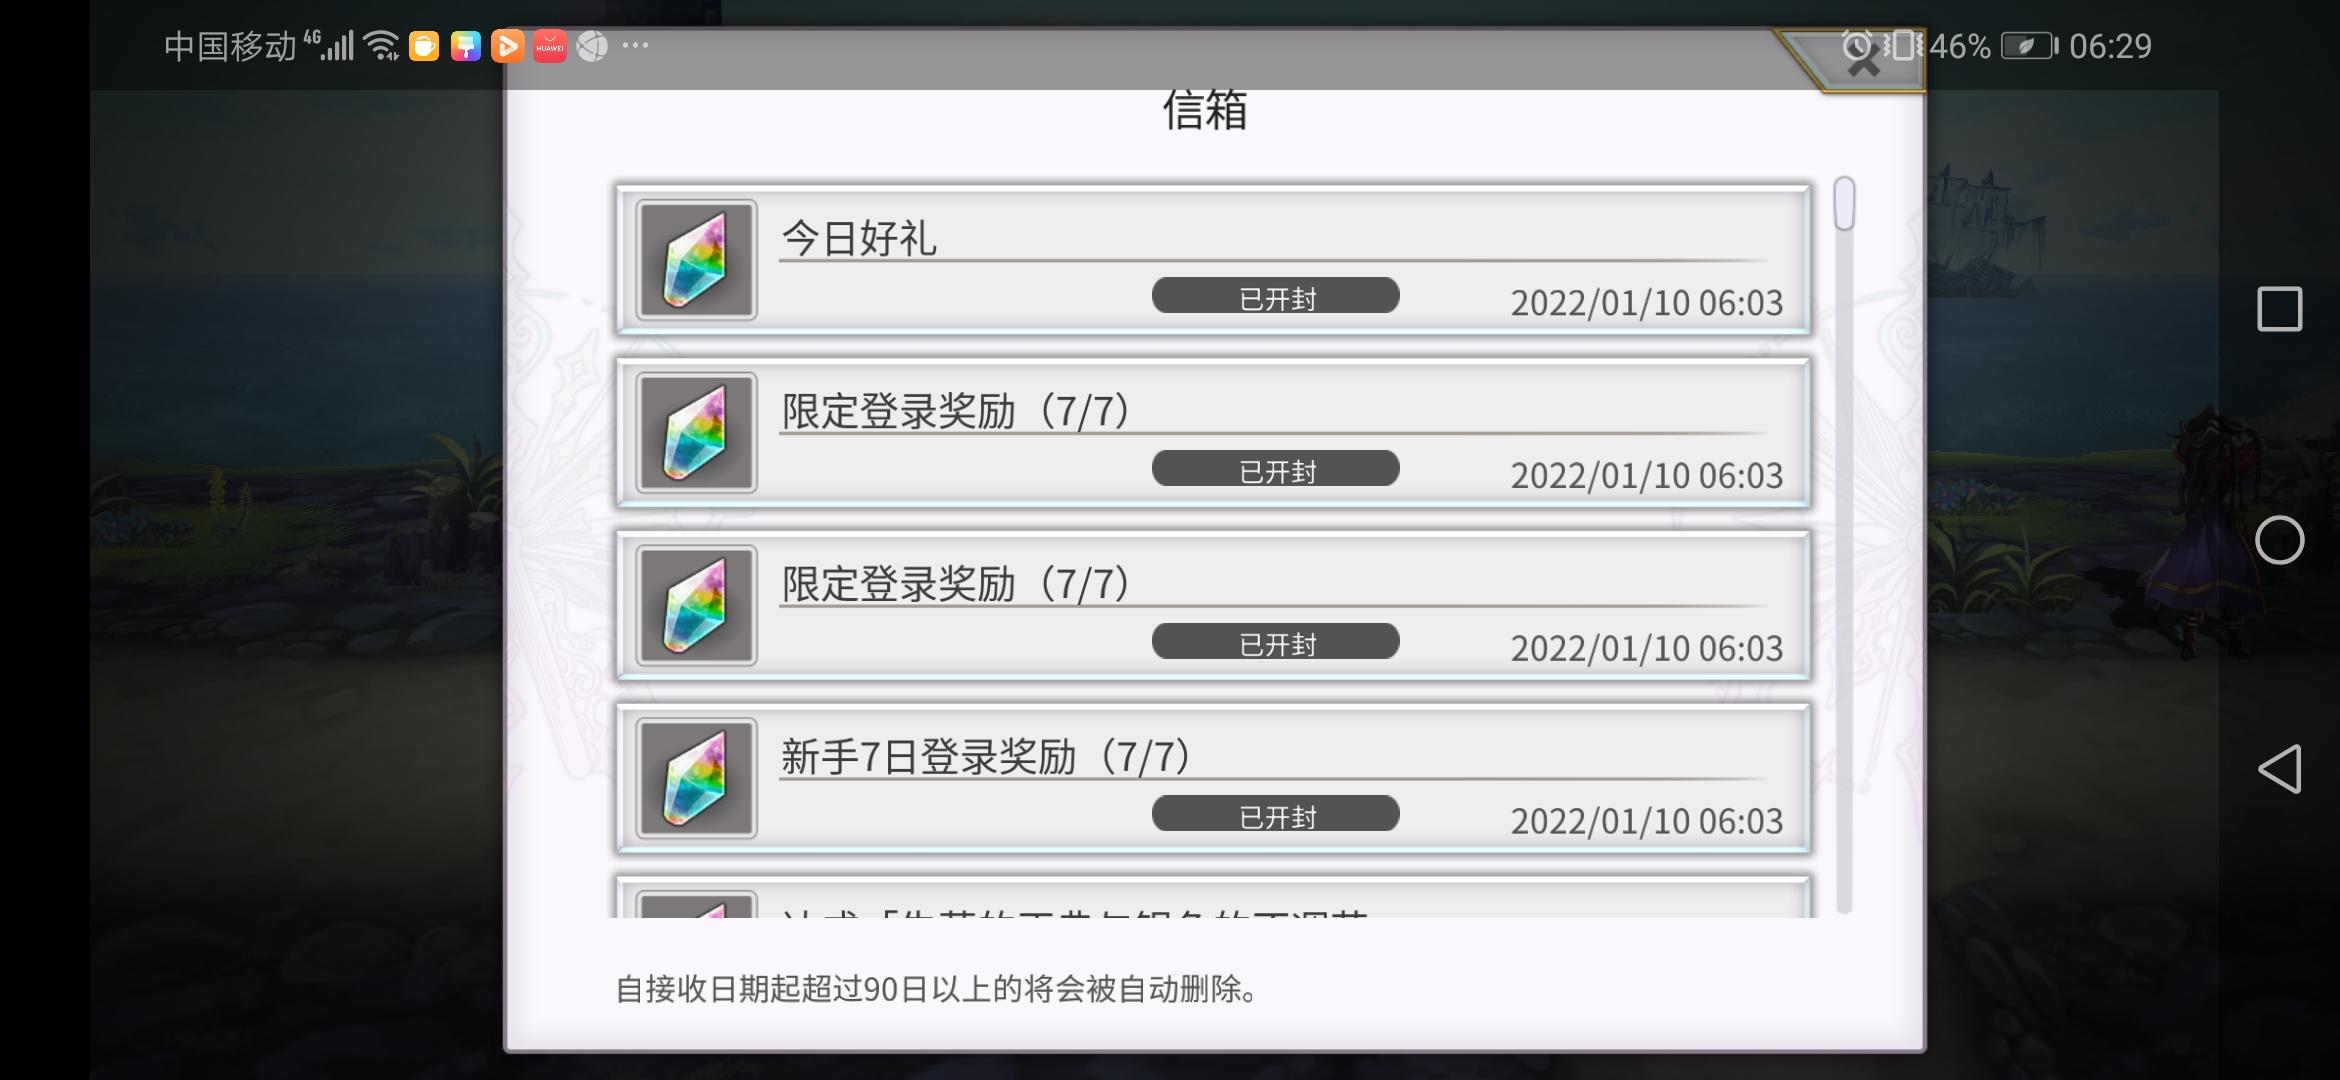
Task: Tap 已开封 status on 新手7日登录奖励
Action: click(x=1275, y=814)
